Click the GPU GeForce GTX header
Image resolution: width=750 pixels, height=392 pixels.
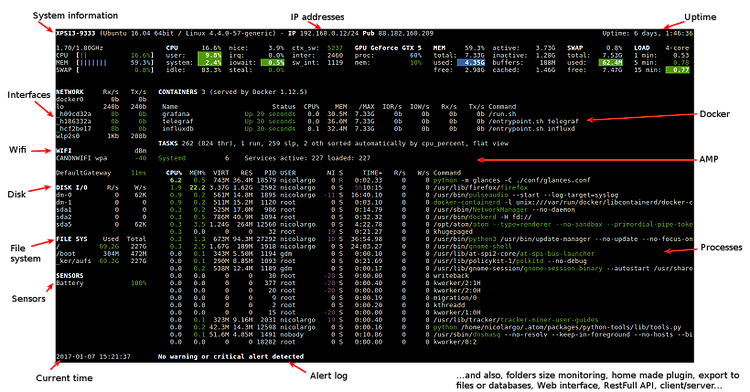[x=388, y=48]
